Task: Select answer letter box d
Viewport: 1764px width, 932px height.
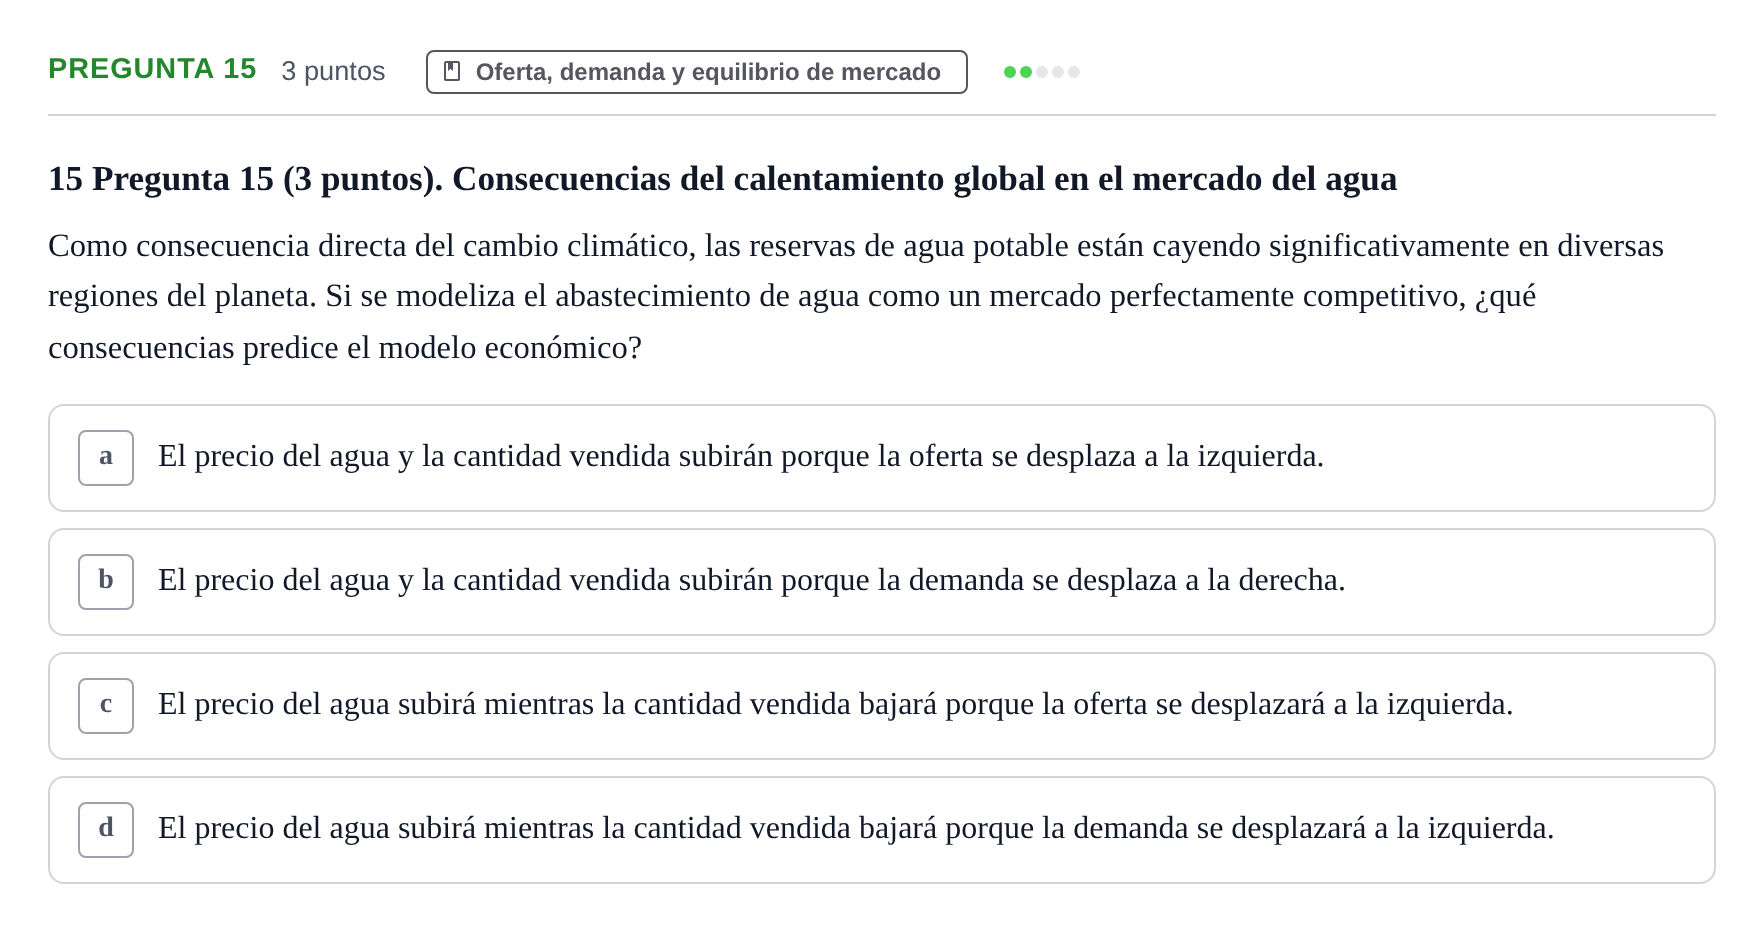Action: click(x=106, y=830)
